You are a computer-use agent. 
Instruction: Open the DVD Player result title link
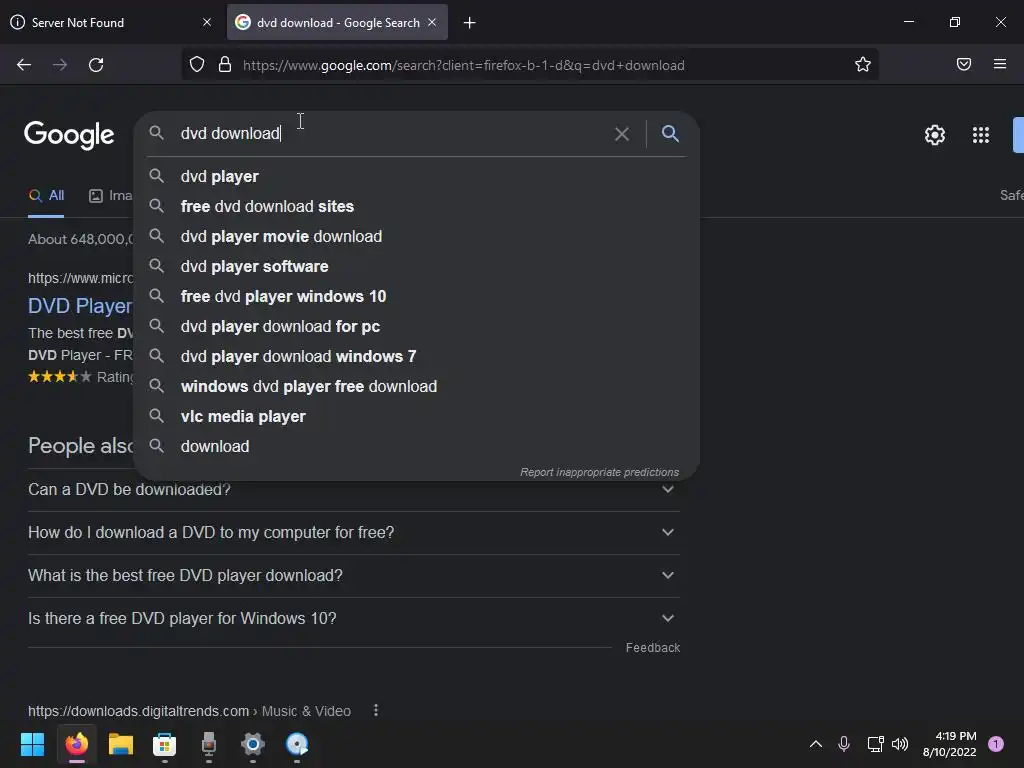coord(80,306)
